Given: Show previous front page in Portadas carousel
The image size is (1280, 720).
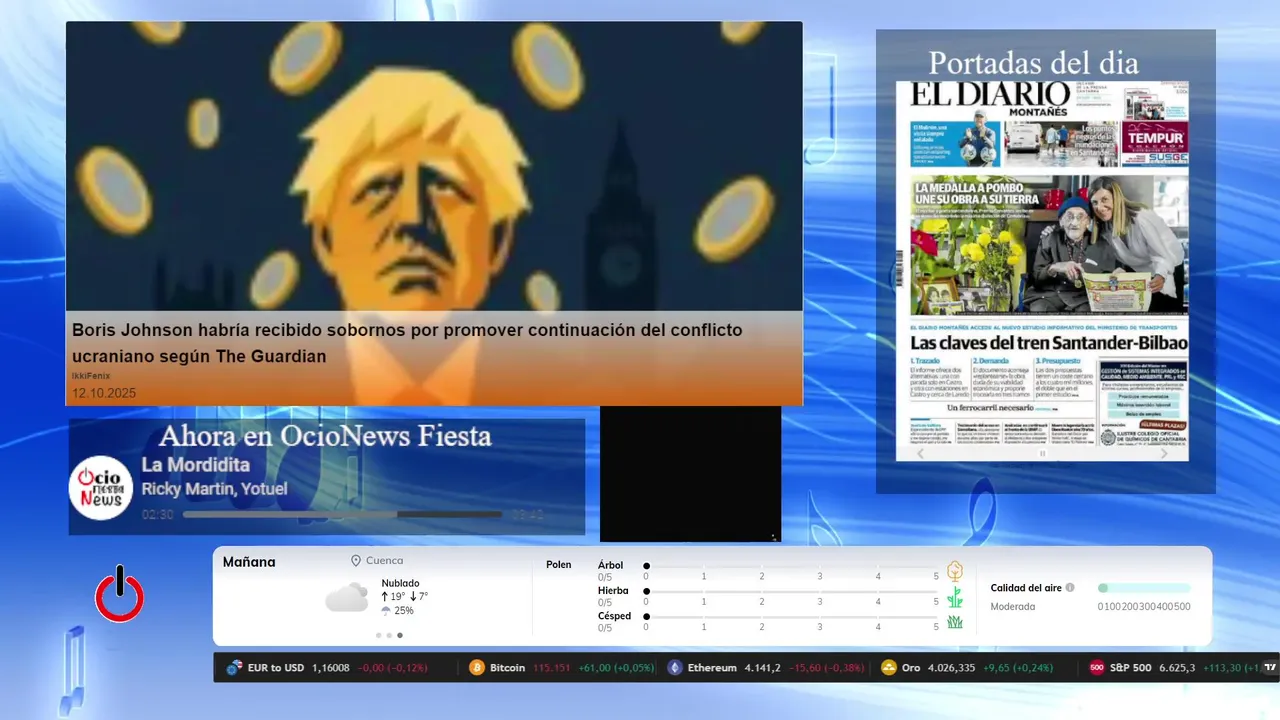Looking at the screenshot, I should (x=921, y=453).
